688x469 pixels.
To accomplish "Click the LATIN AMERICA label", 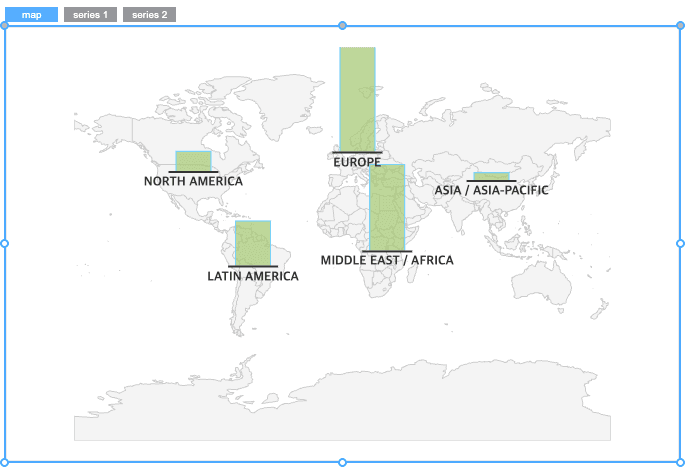I will pyautogui.click(x=252, y=276).
